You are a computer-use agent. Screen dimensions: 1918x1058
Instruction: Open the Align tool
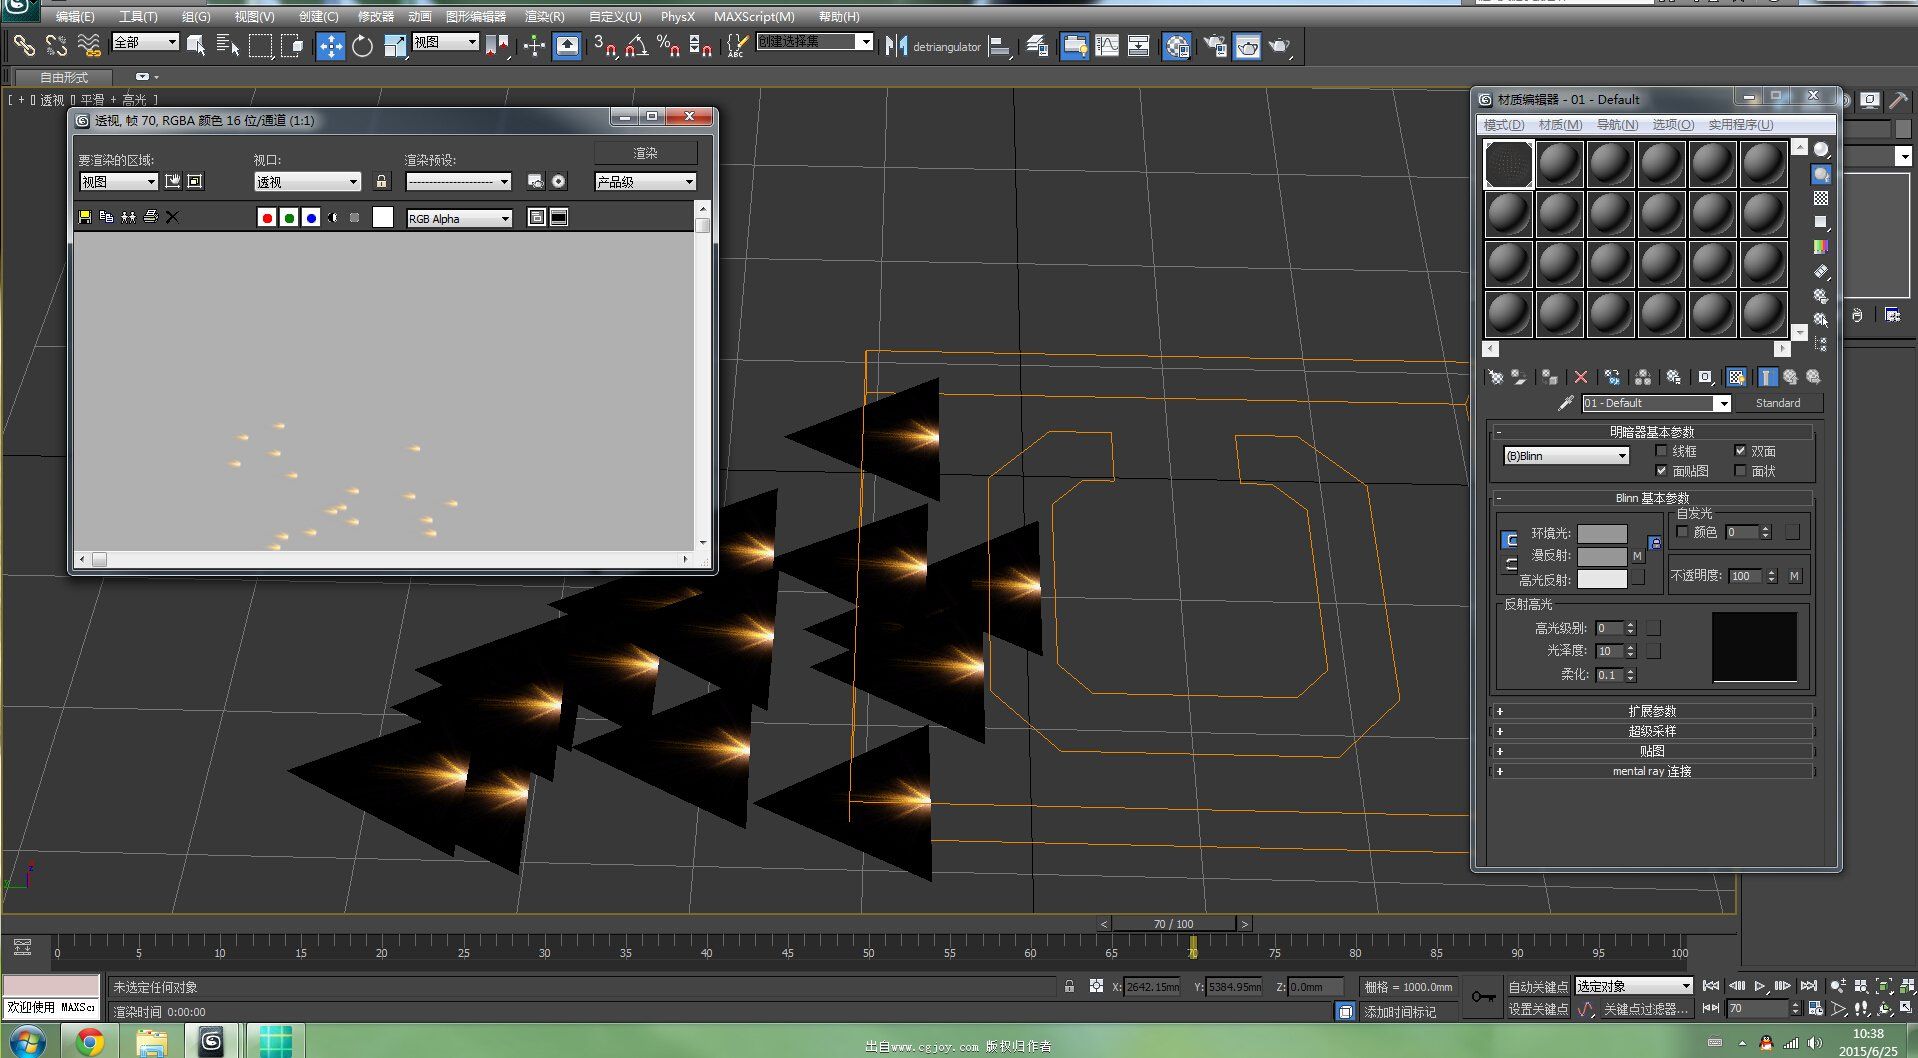999,46
